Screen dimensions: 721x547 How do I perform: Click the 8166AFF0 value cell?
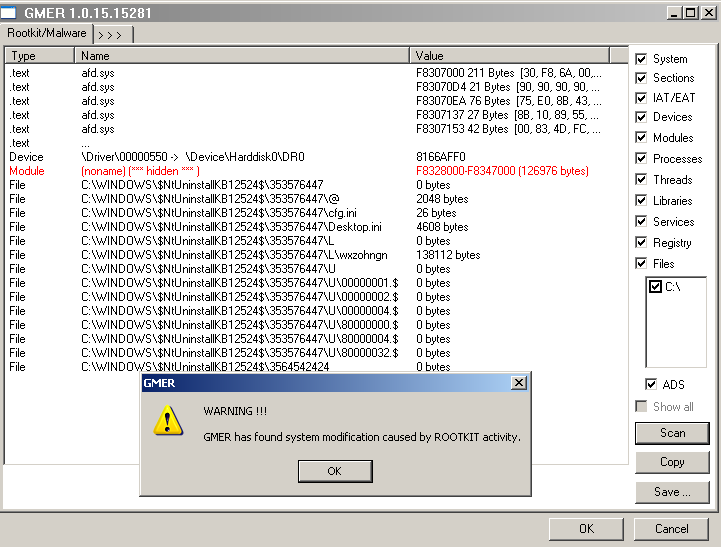click(x=441, y=157)
